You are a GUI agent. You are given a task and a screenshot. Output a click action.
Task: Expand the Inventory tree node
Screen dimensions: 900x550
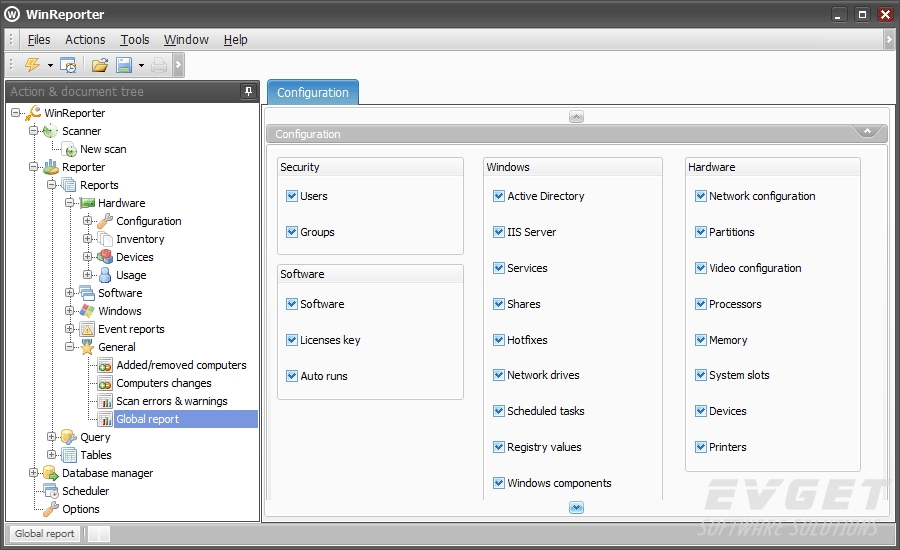87,239
